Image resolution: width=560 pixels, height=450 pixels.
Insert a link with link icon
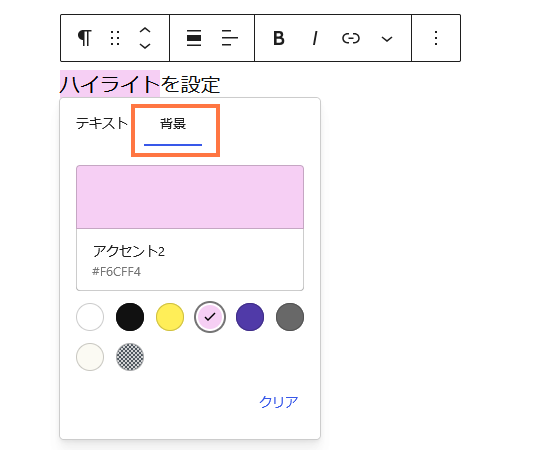(x=351, y=38)
